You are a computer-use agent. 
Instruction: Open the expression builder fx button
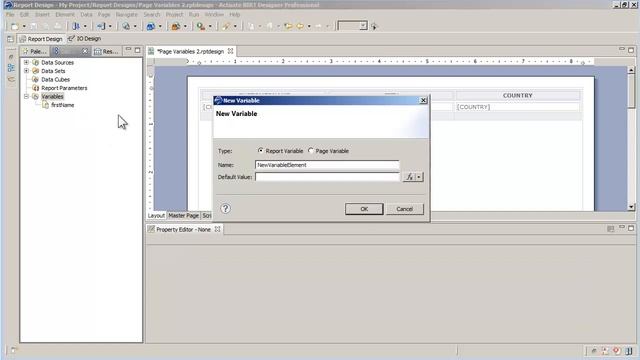click(409, 177)
